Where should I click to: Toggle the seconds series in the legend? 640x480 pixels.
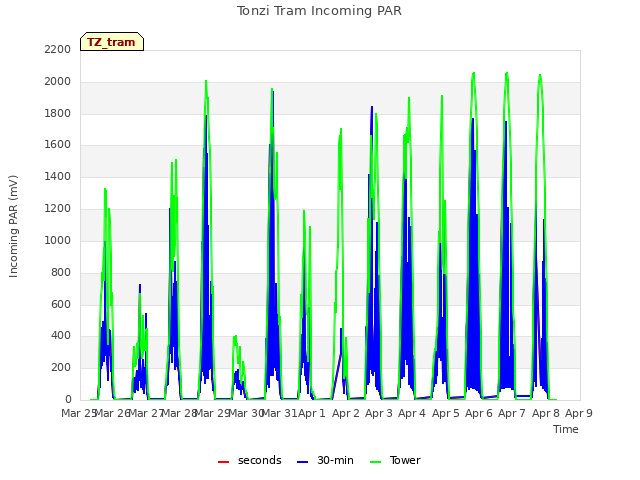click(250, 460)
